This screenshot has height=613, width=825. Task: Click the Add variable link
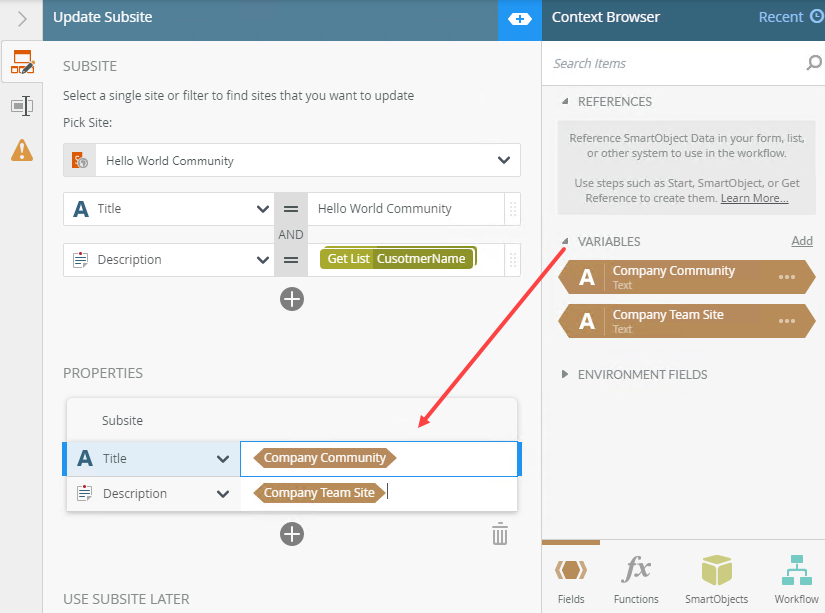(x=802, y=241)
